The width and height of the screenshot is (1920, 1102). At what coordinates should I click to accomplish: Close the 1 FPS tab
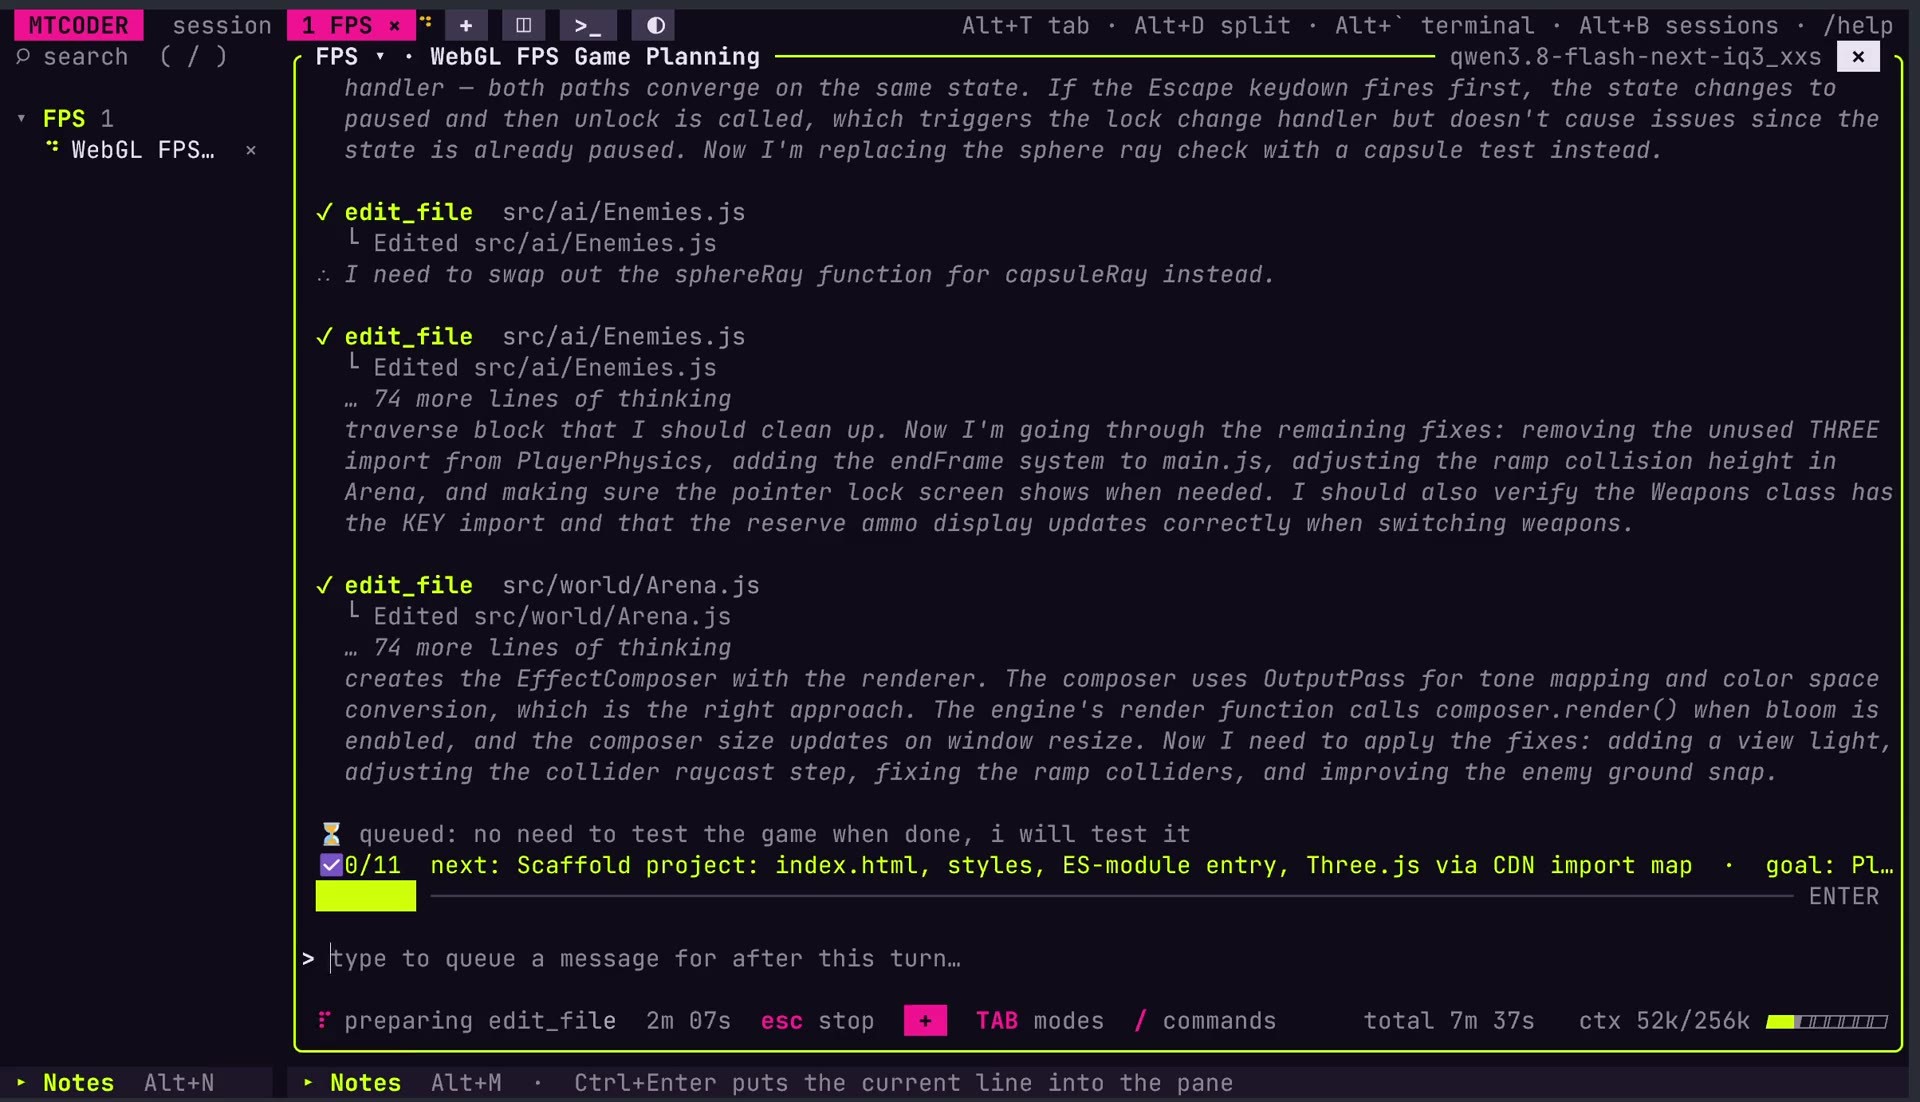[x=395, y=25]
